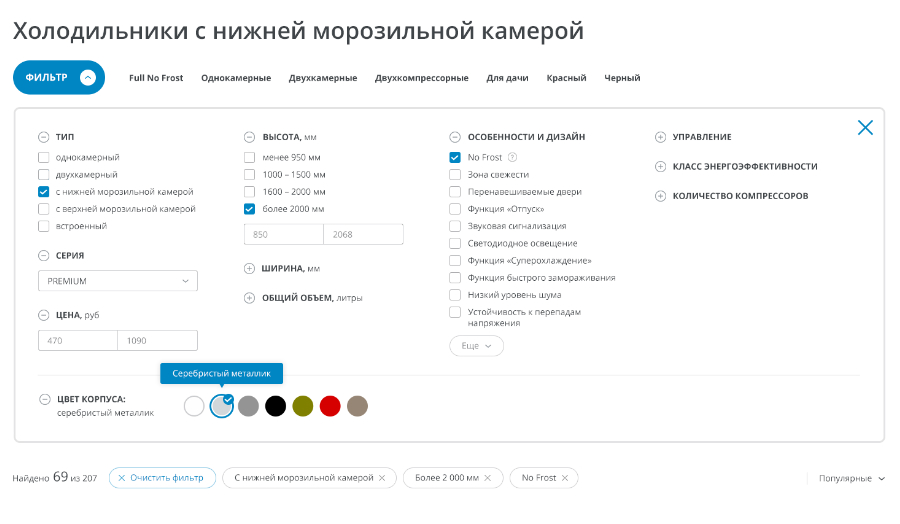Remove 'С нижней морозильной камерой' chip
Viewport: 900px width, 524px height.
click(x=382, y=478)
